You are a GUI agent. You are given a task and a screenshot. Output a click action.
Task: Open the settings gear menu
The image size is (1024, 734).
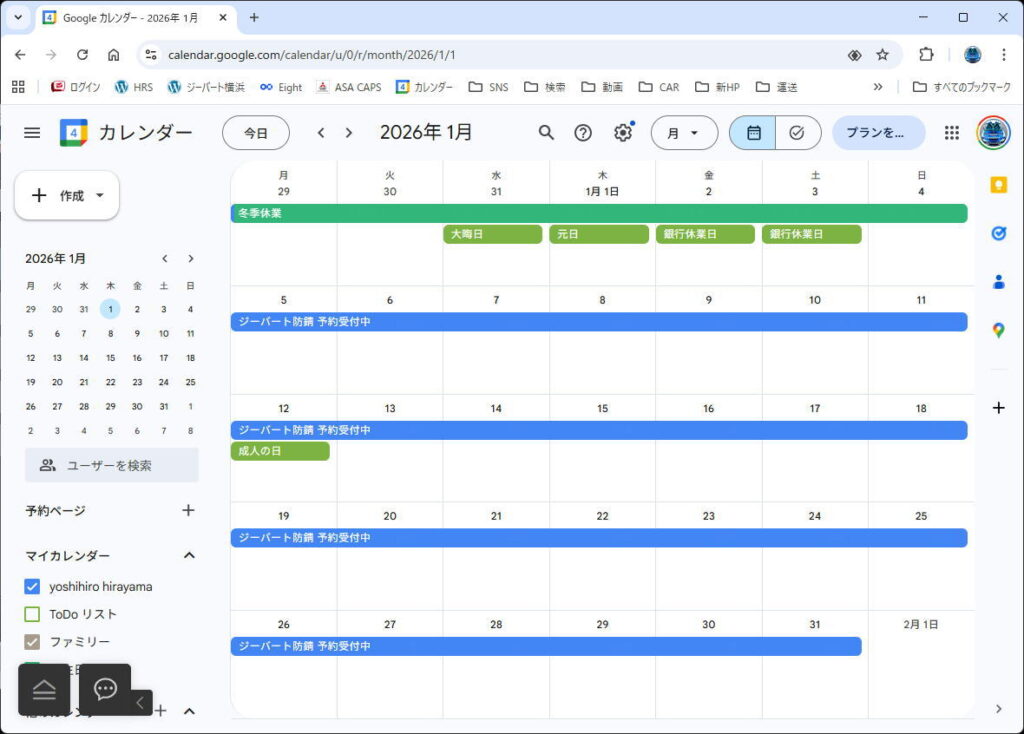coord(621,132)
